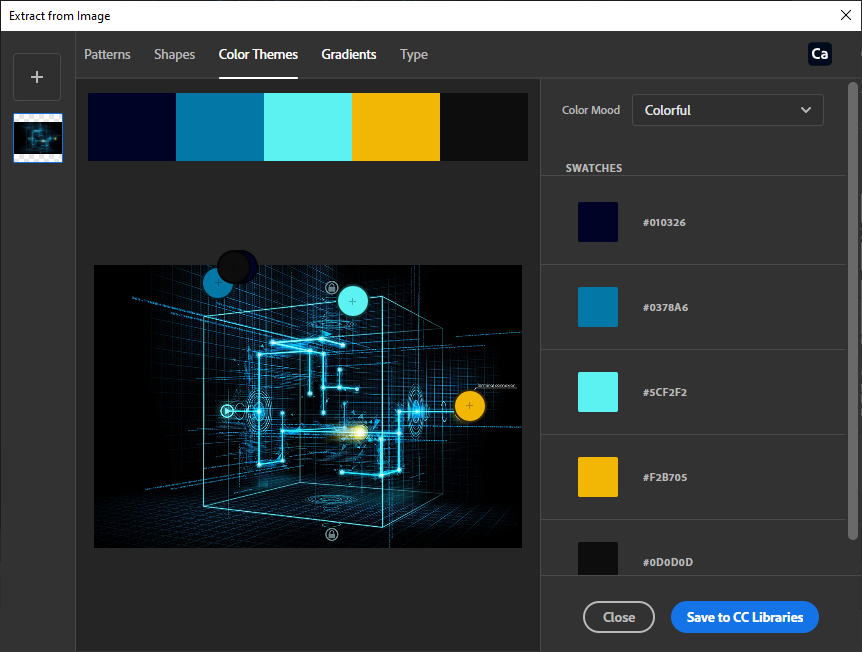Click the cyan block in the theme strip
Viewport: 862px width, 652px height.
[307, 127]
